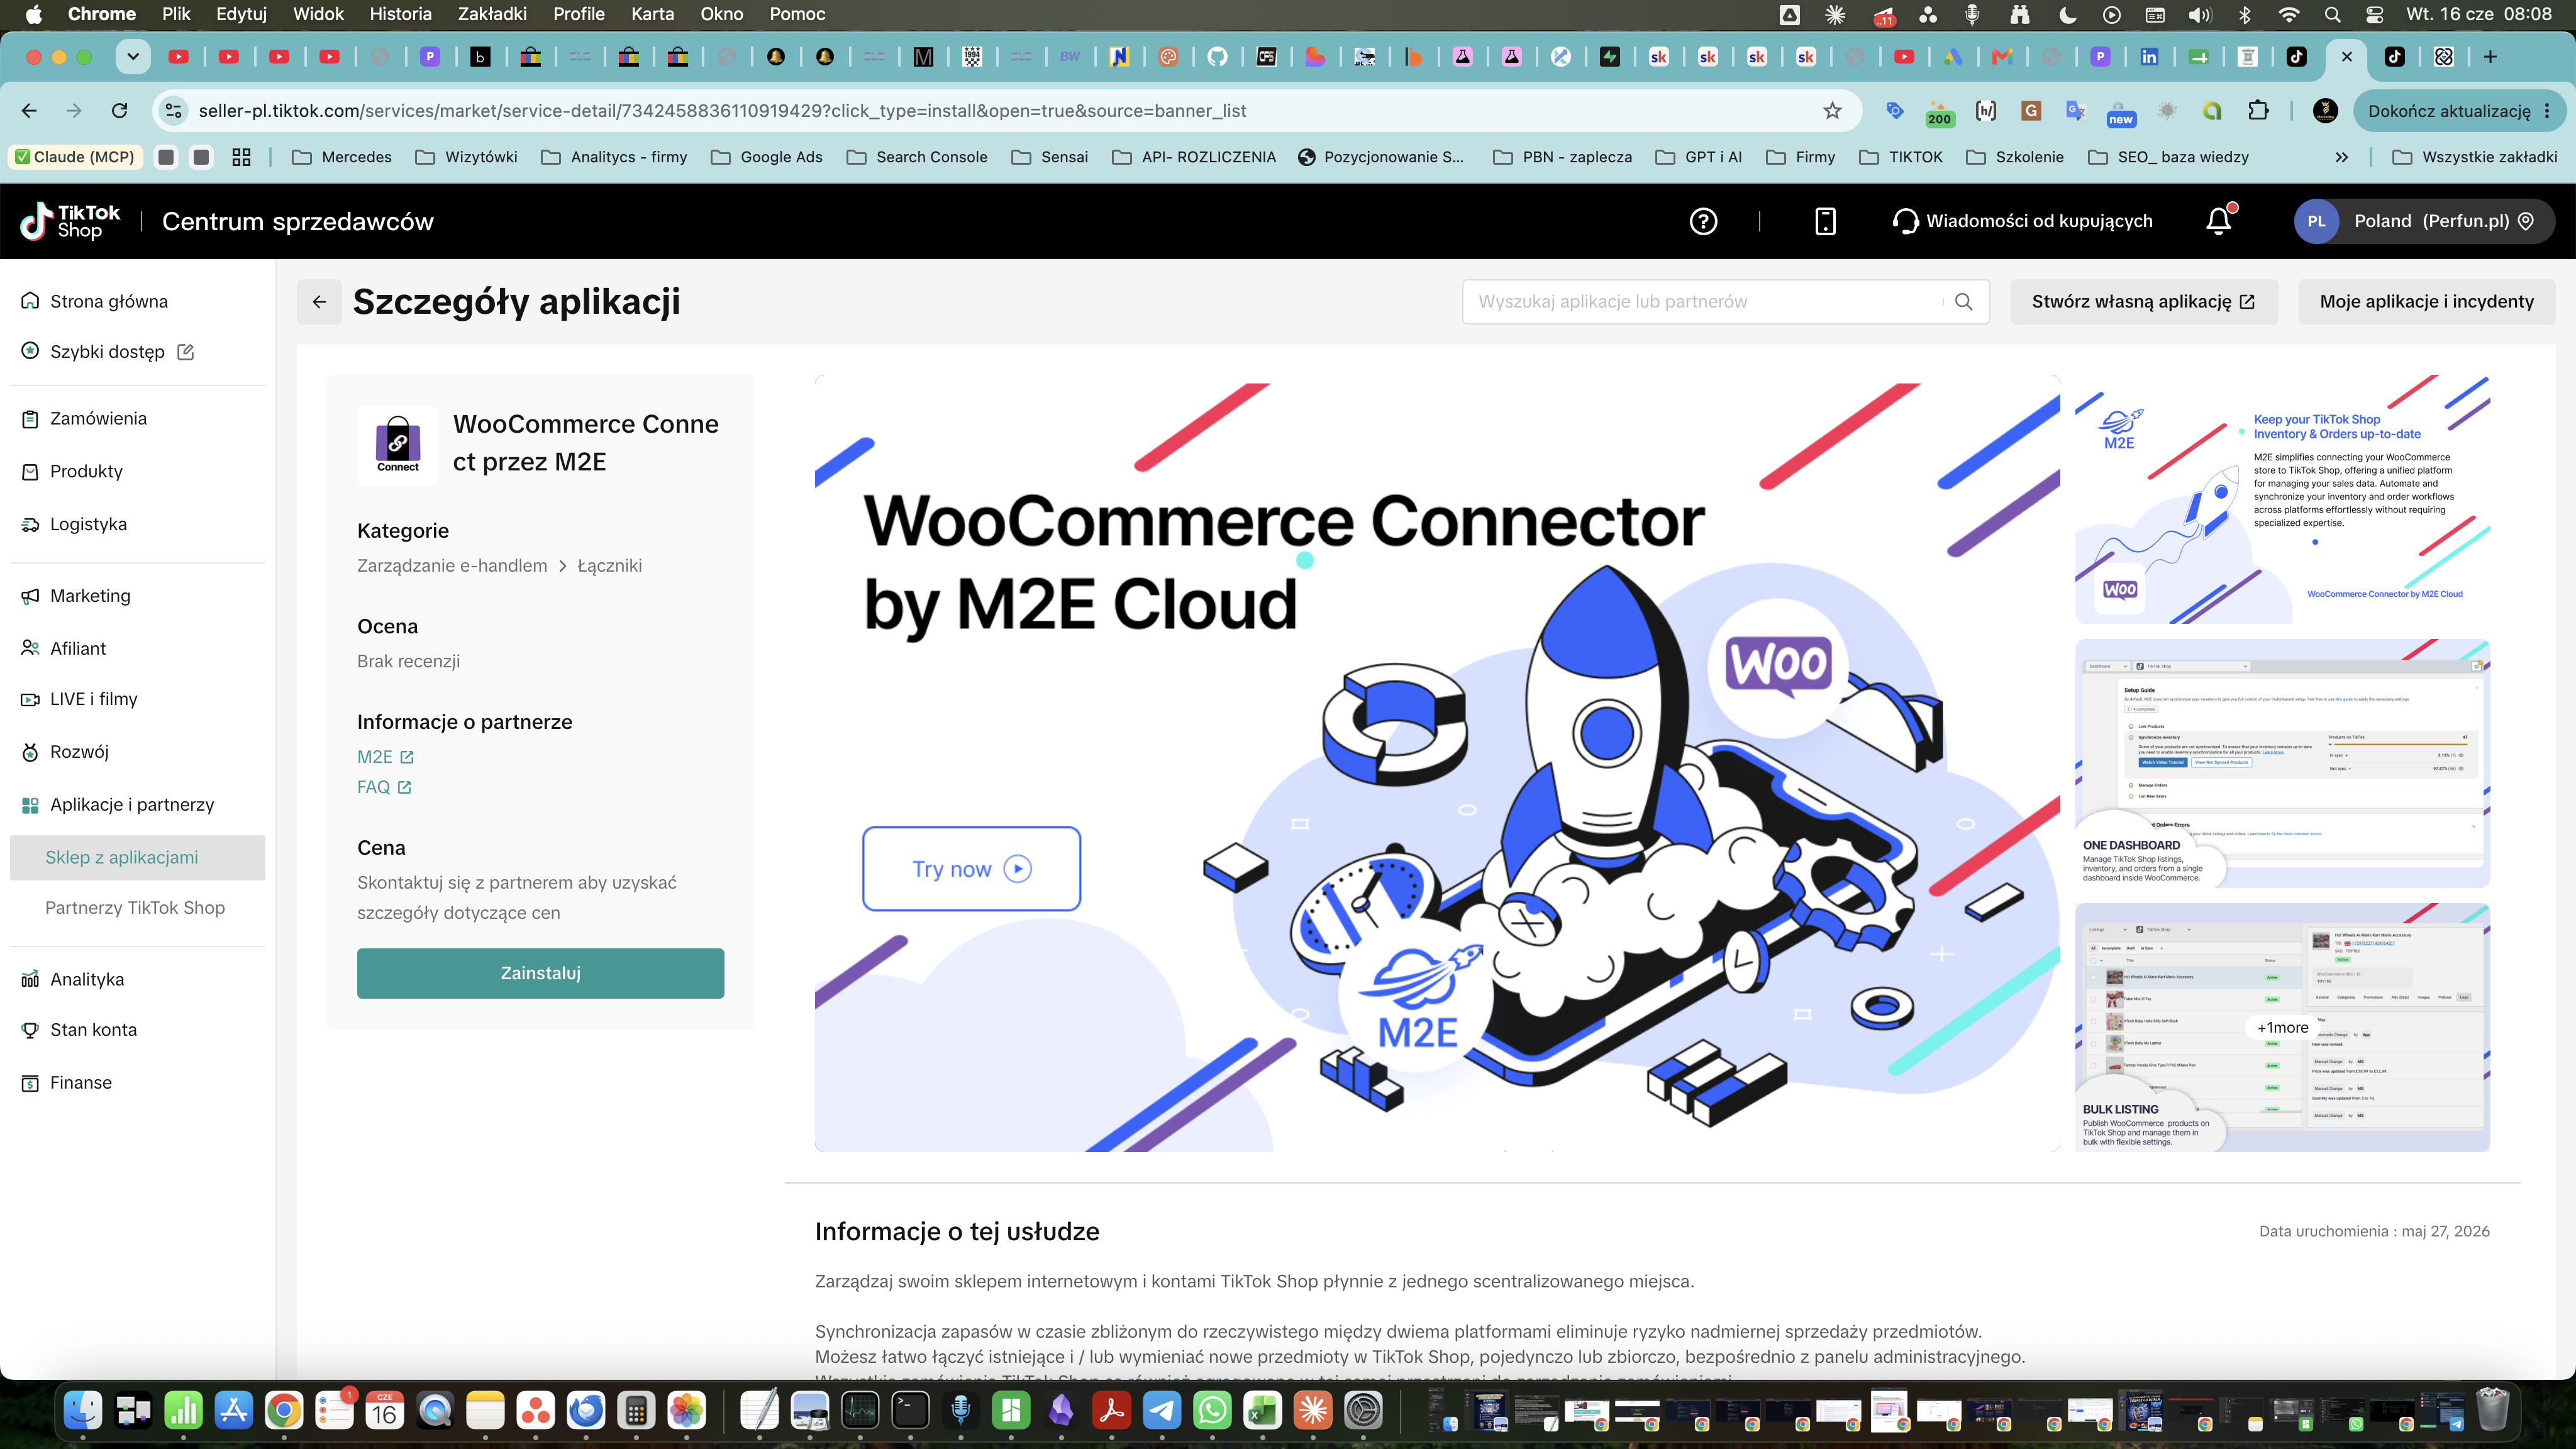Select Sklep z aplikacjami in the sidebar
The width and height of the screenshot is (2576, 1449).
tap(137, 858)
